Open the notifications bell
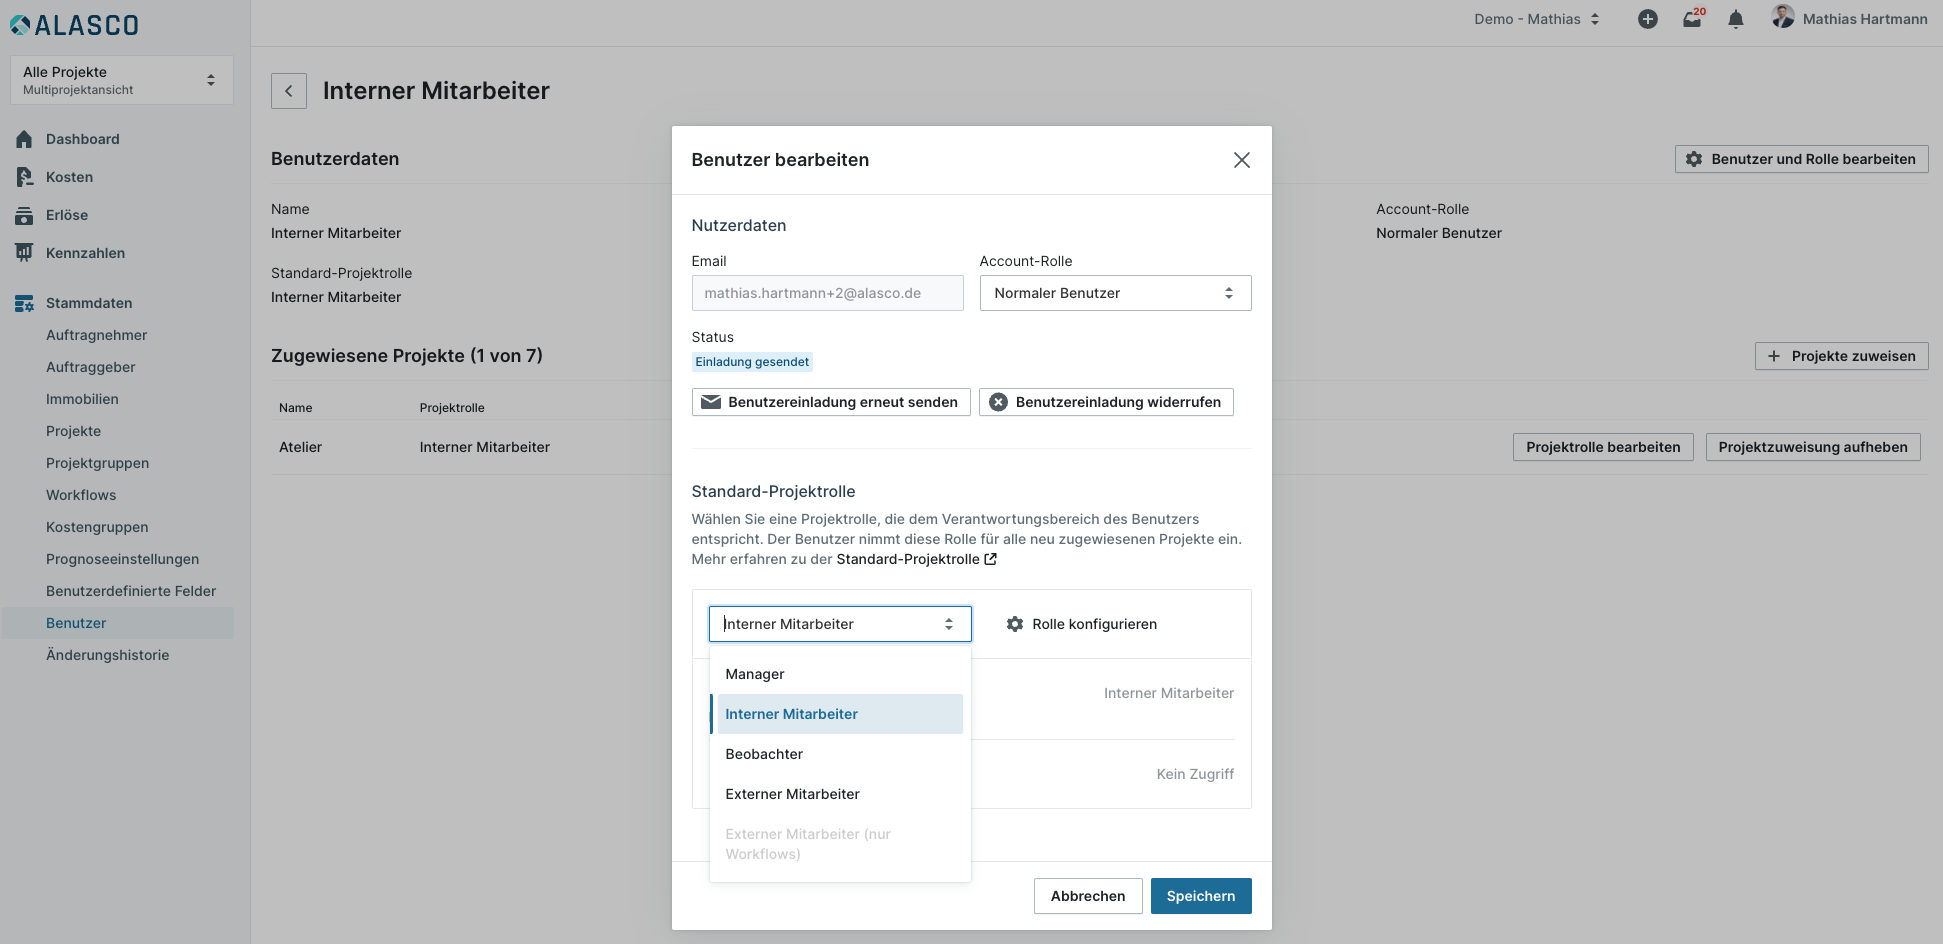Image resolution: width=1943 pixels, height=944 pixels. point(1736,19)
